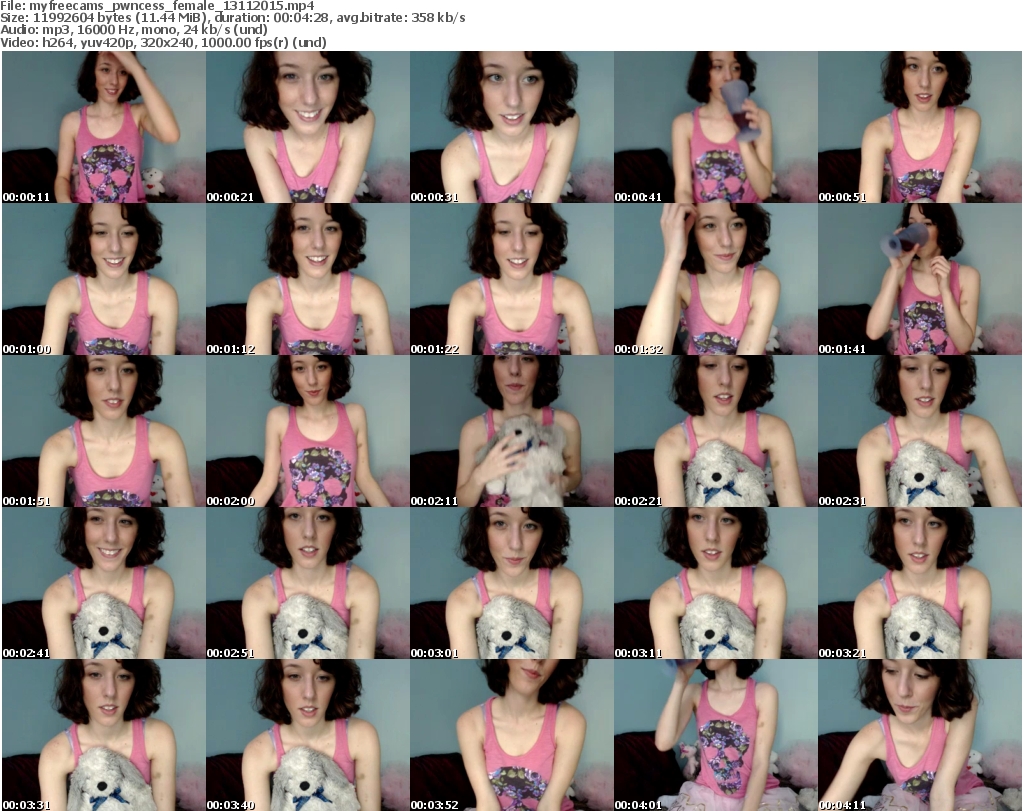Pick the thumbnail stamped 00:02:51
Screen dimensions: 1024x811
[x=308, y=583]
